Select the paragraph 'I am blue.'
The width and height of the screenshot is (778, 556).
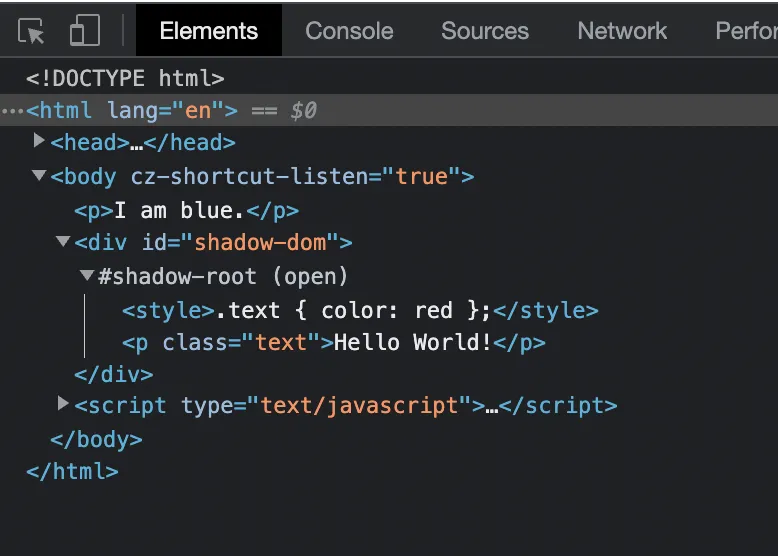(x=187, y=210)
